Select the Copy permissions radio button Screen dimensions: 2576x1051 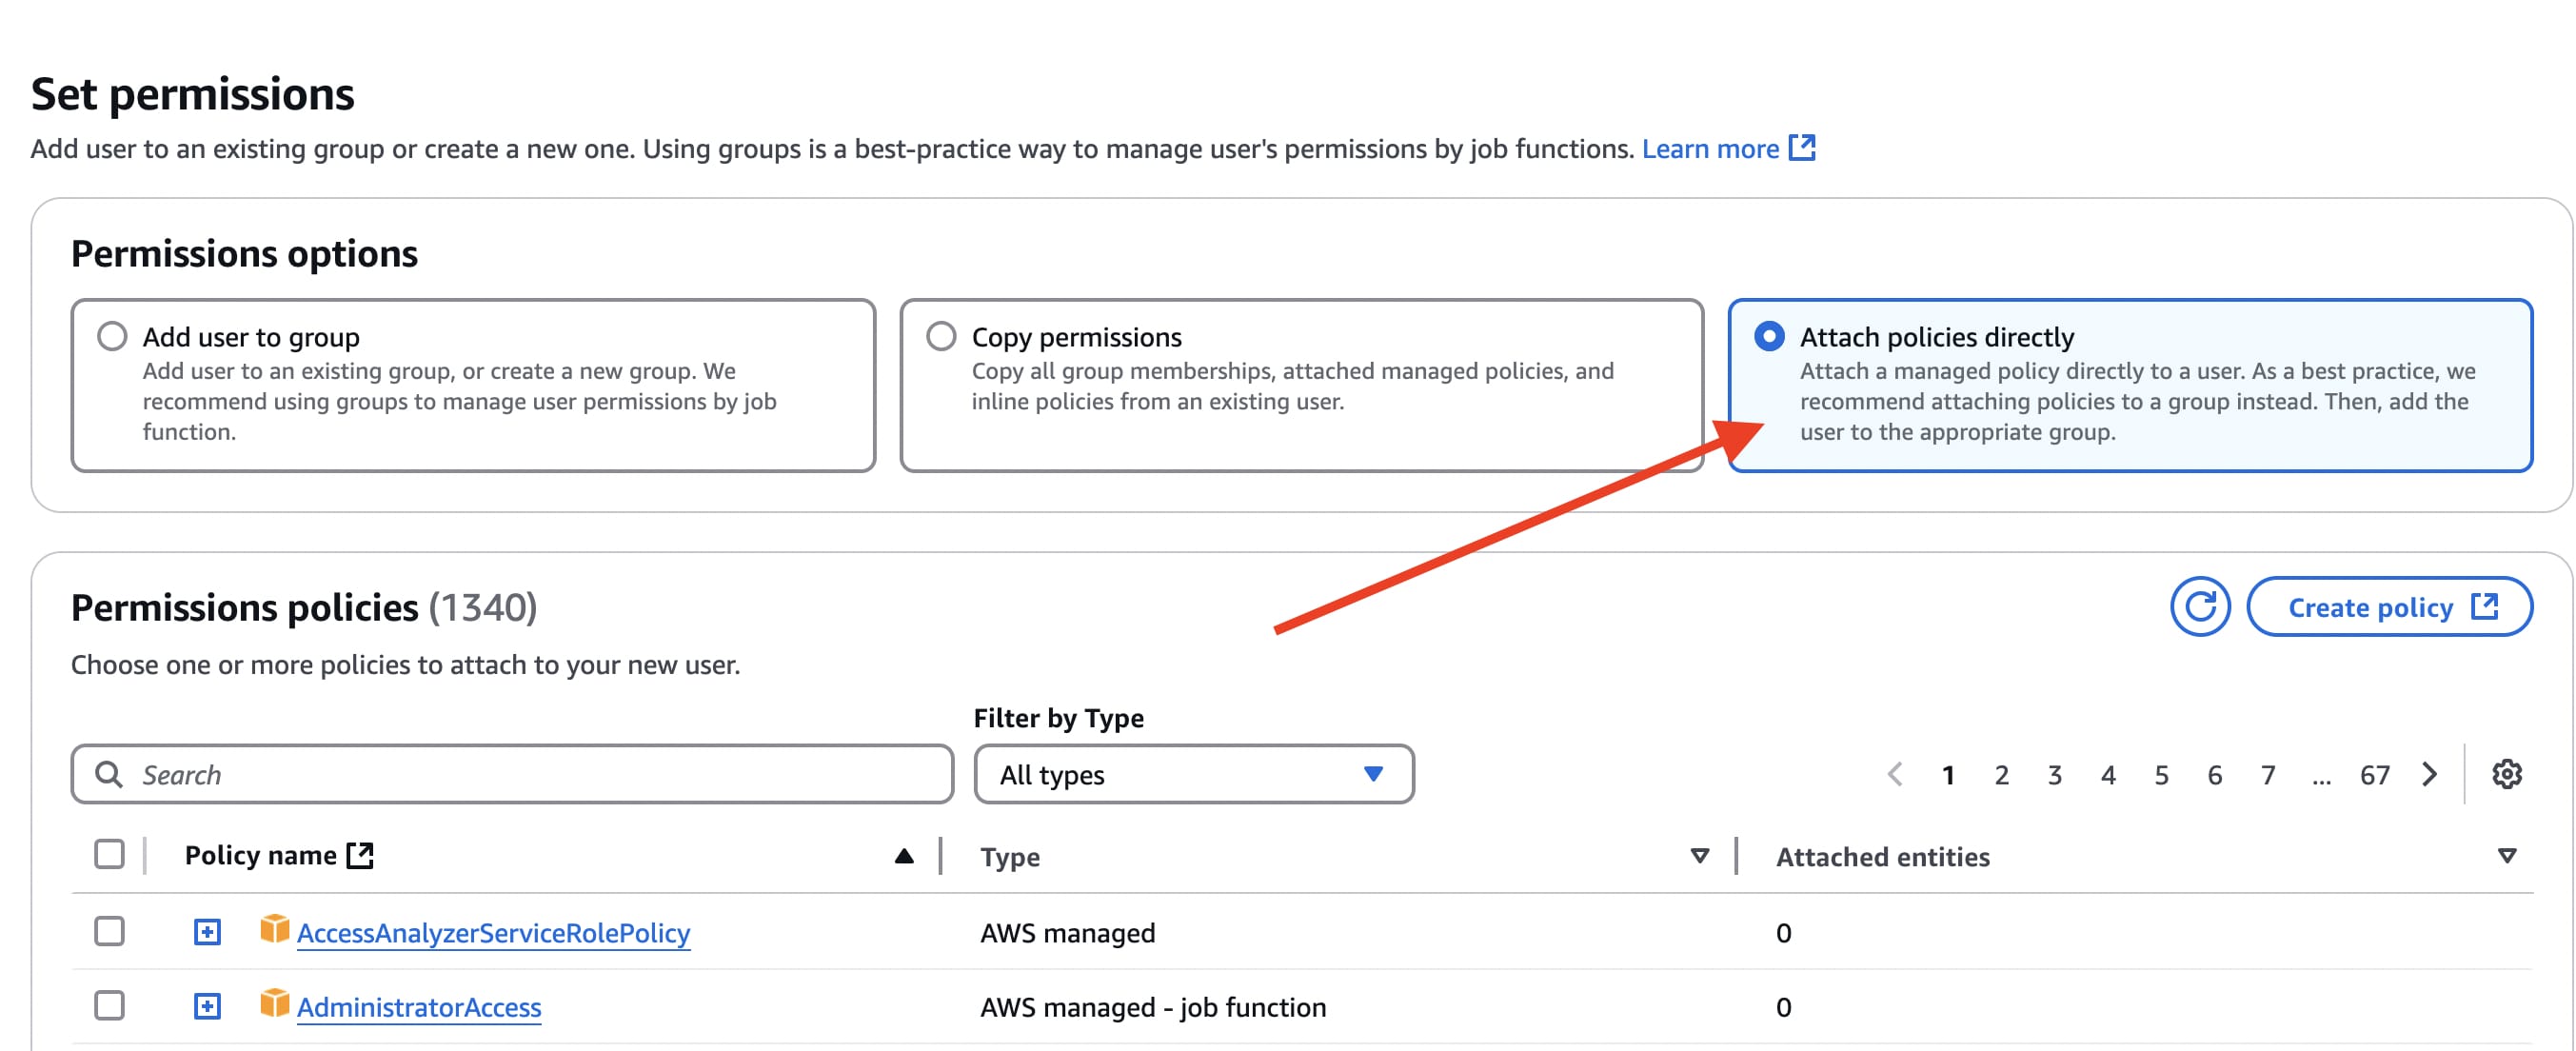pyautogui.click(x=941, y=336)
